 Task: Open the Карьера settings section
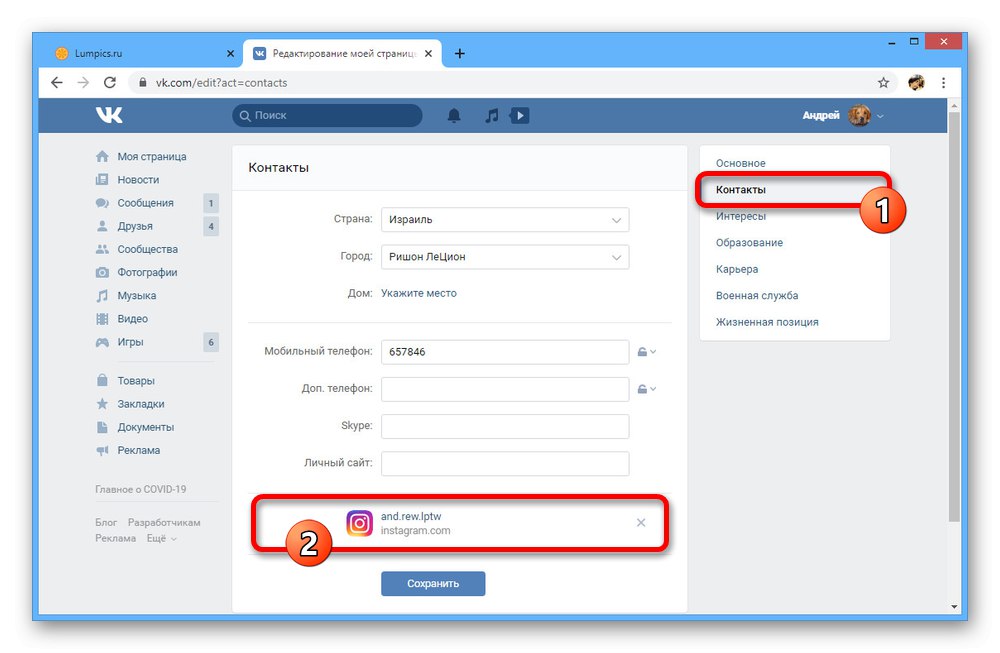click(x=737, y=269)
